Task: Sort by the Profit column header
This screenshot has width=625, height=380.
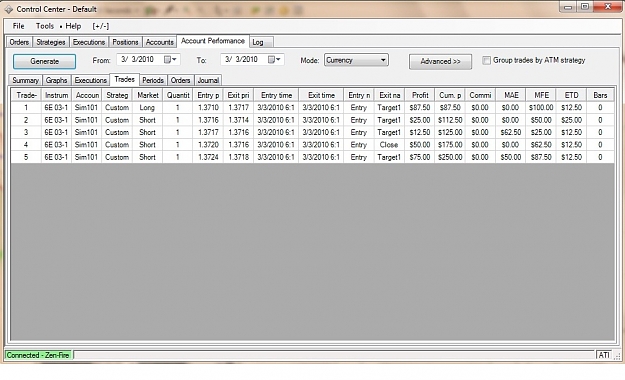Action: point(420,95)
